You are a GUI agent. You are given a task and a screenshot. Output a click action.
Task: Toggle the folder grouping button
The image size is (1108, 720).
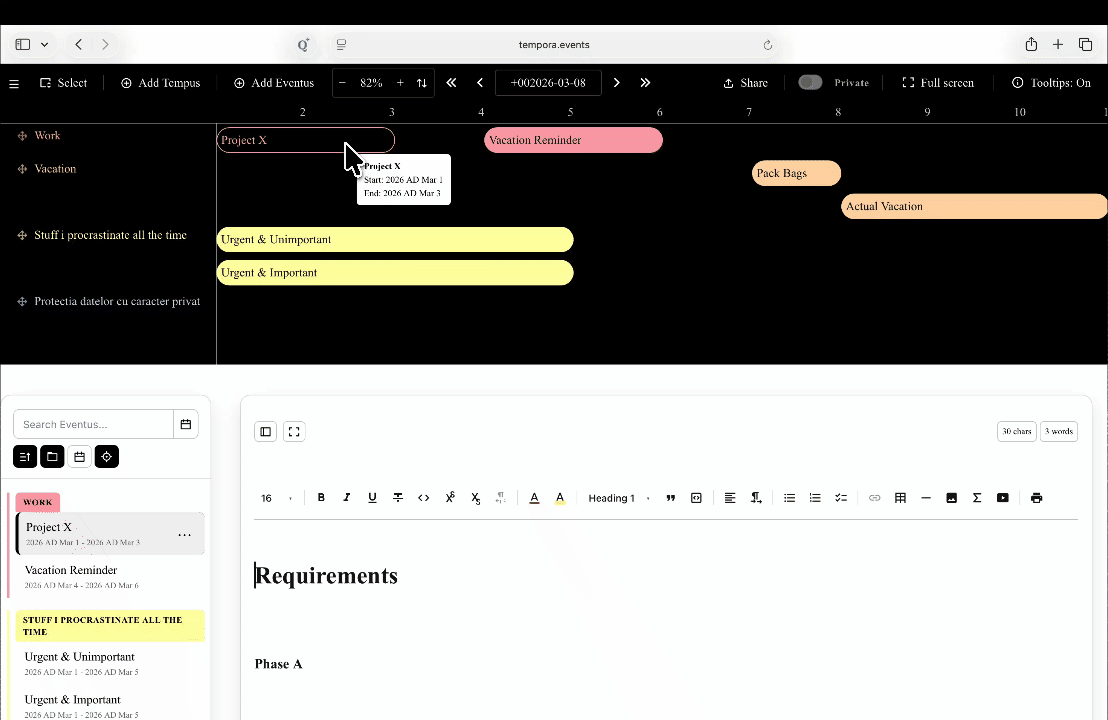[x=52, y=456]
